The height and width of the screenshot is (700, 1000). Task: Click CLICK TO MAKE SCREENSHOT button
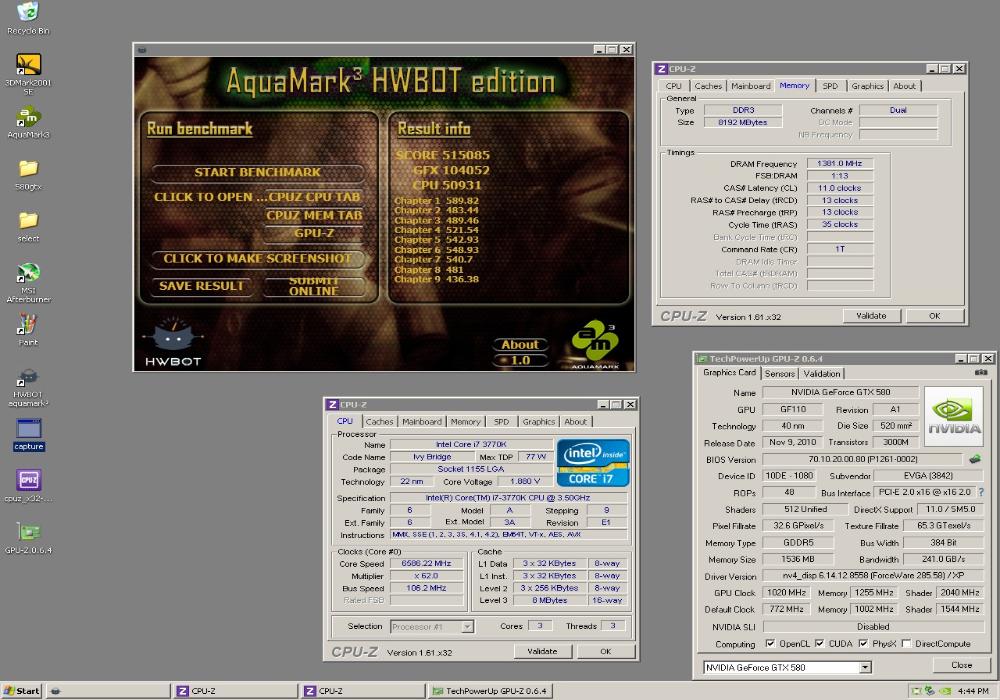point(257,258)
